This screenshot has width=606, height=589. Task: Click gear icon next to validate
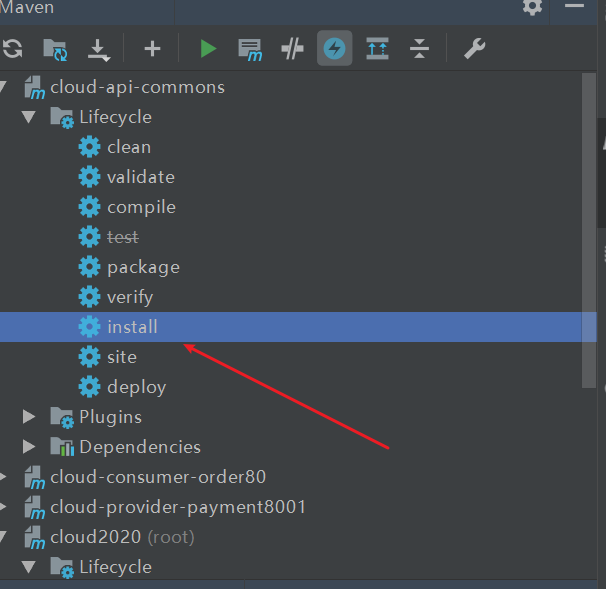coord(89,177)
